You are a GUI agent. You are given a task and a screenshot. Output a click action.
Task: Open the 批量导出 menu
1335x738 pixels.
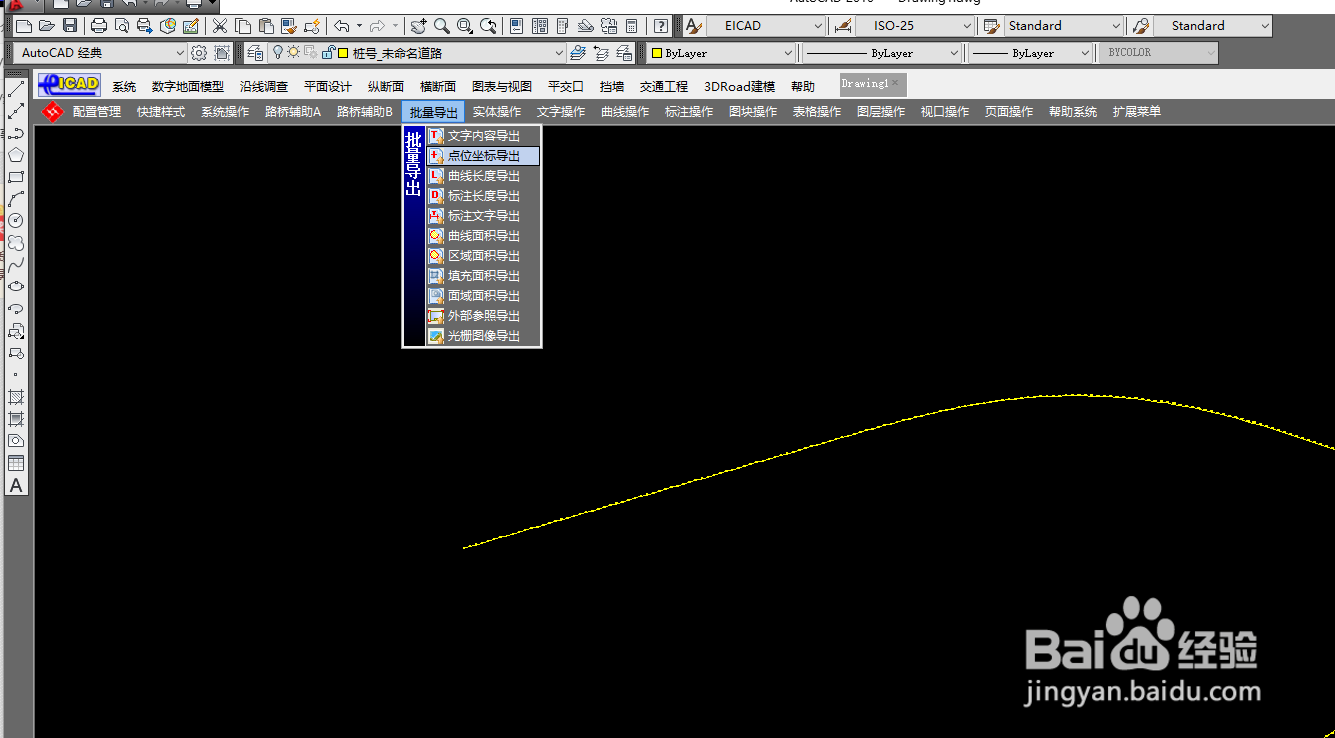(x=433, y=112)
